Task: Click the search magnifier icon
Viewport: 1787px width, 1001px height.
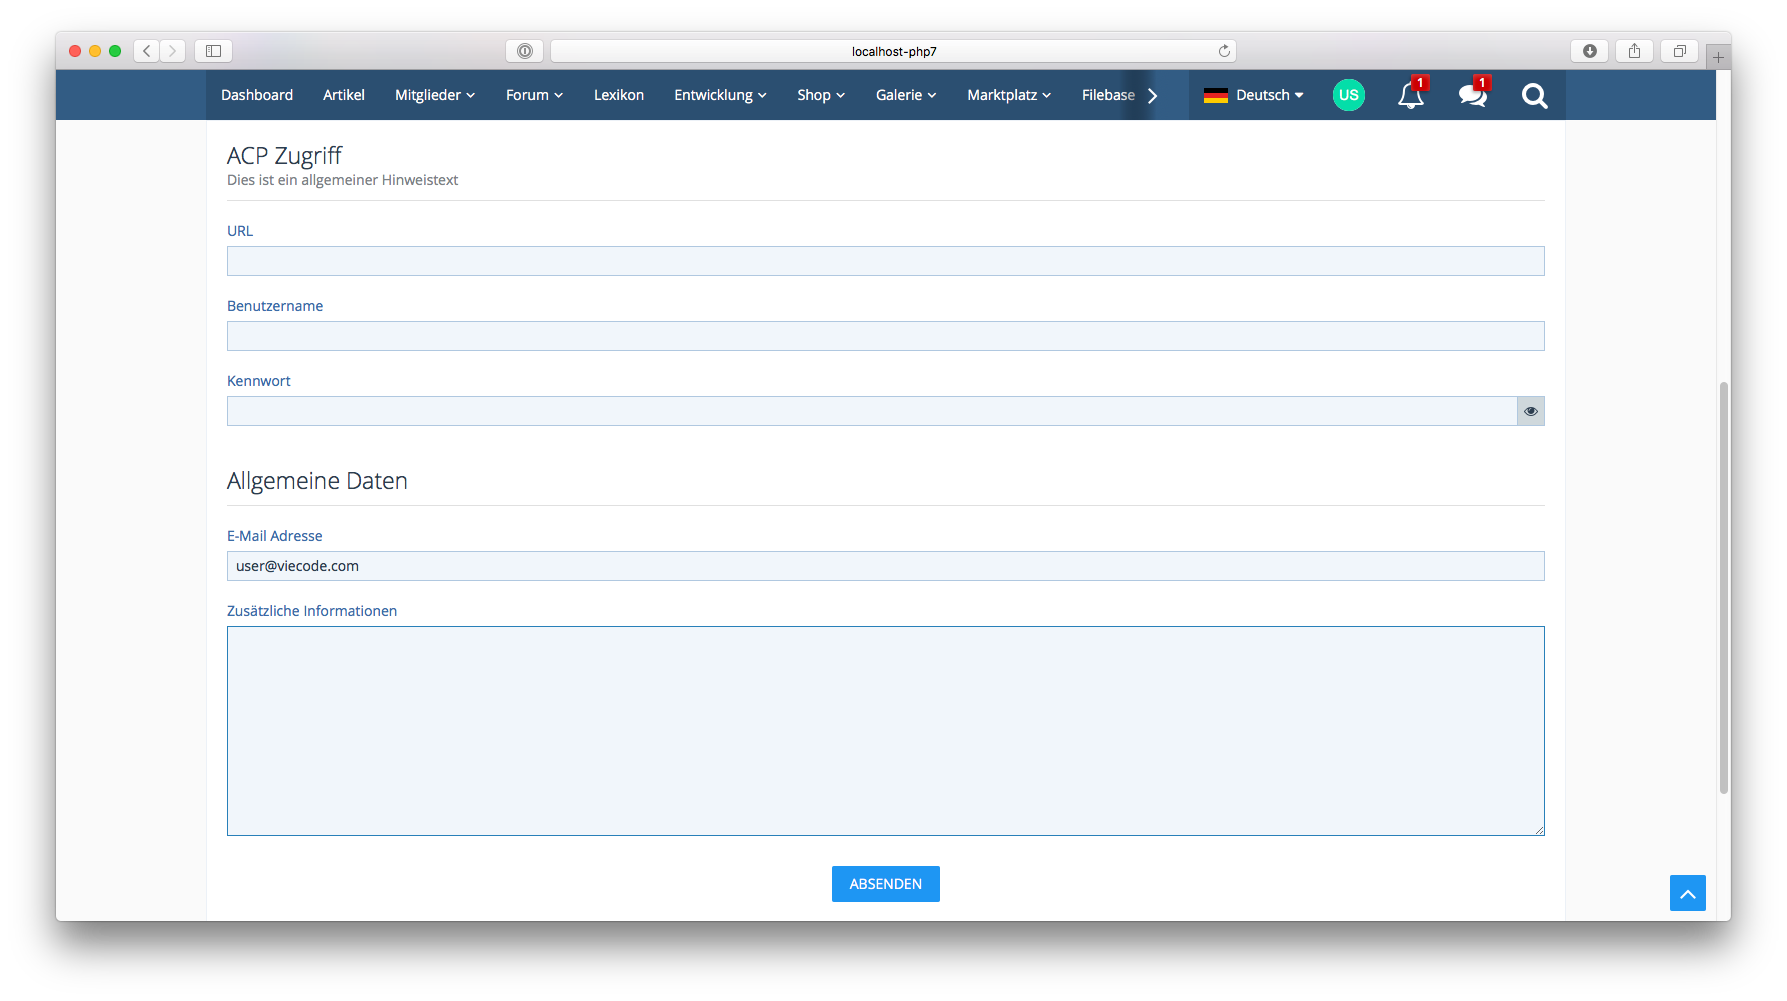Action: tap(1534, 96)
